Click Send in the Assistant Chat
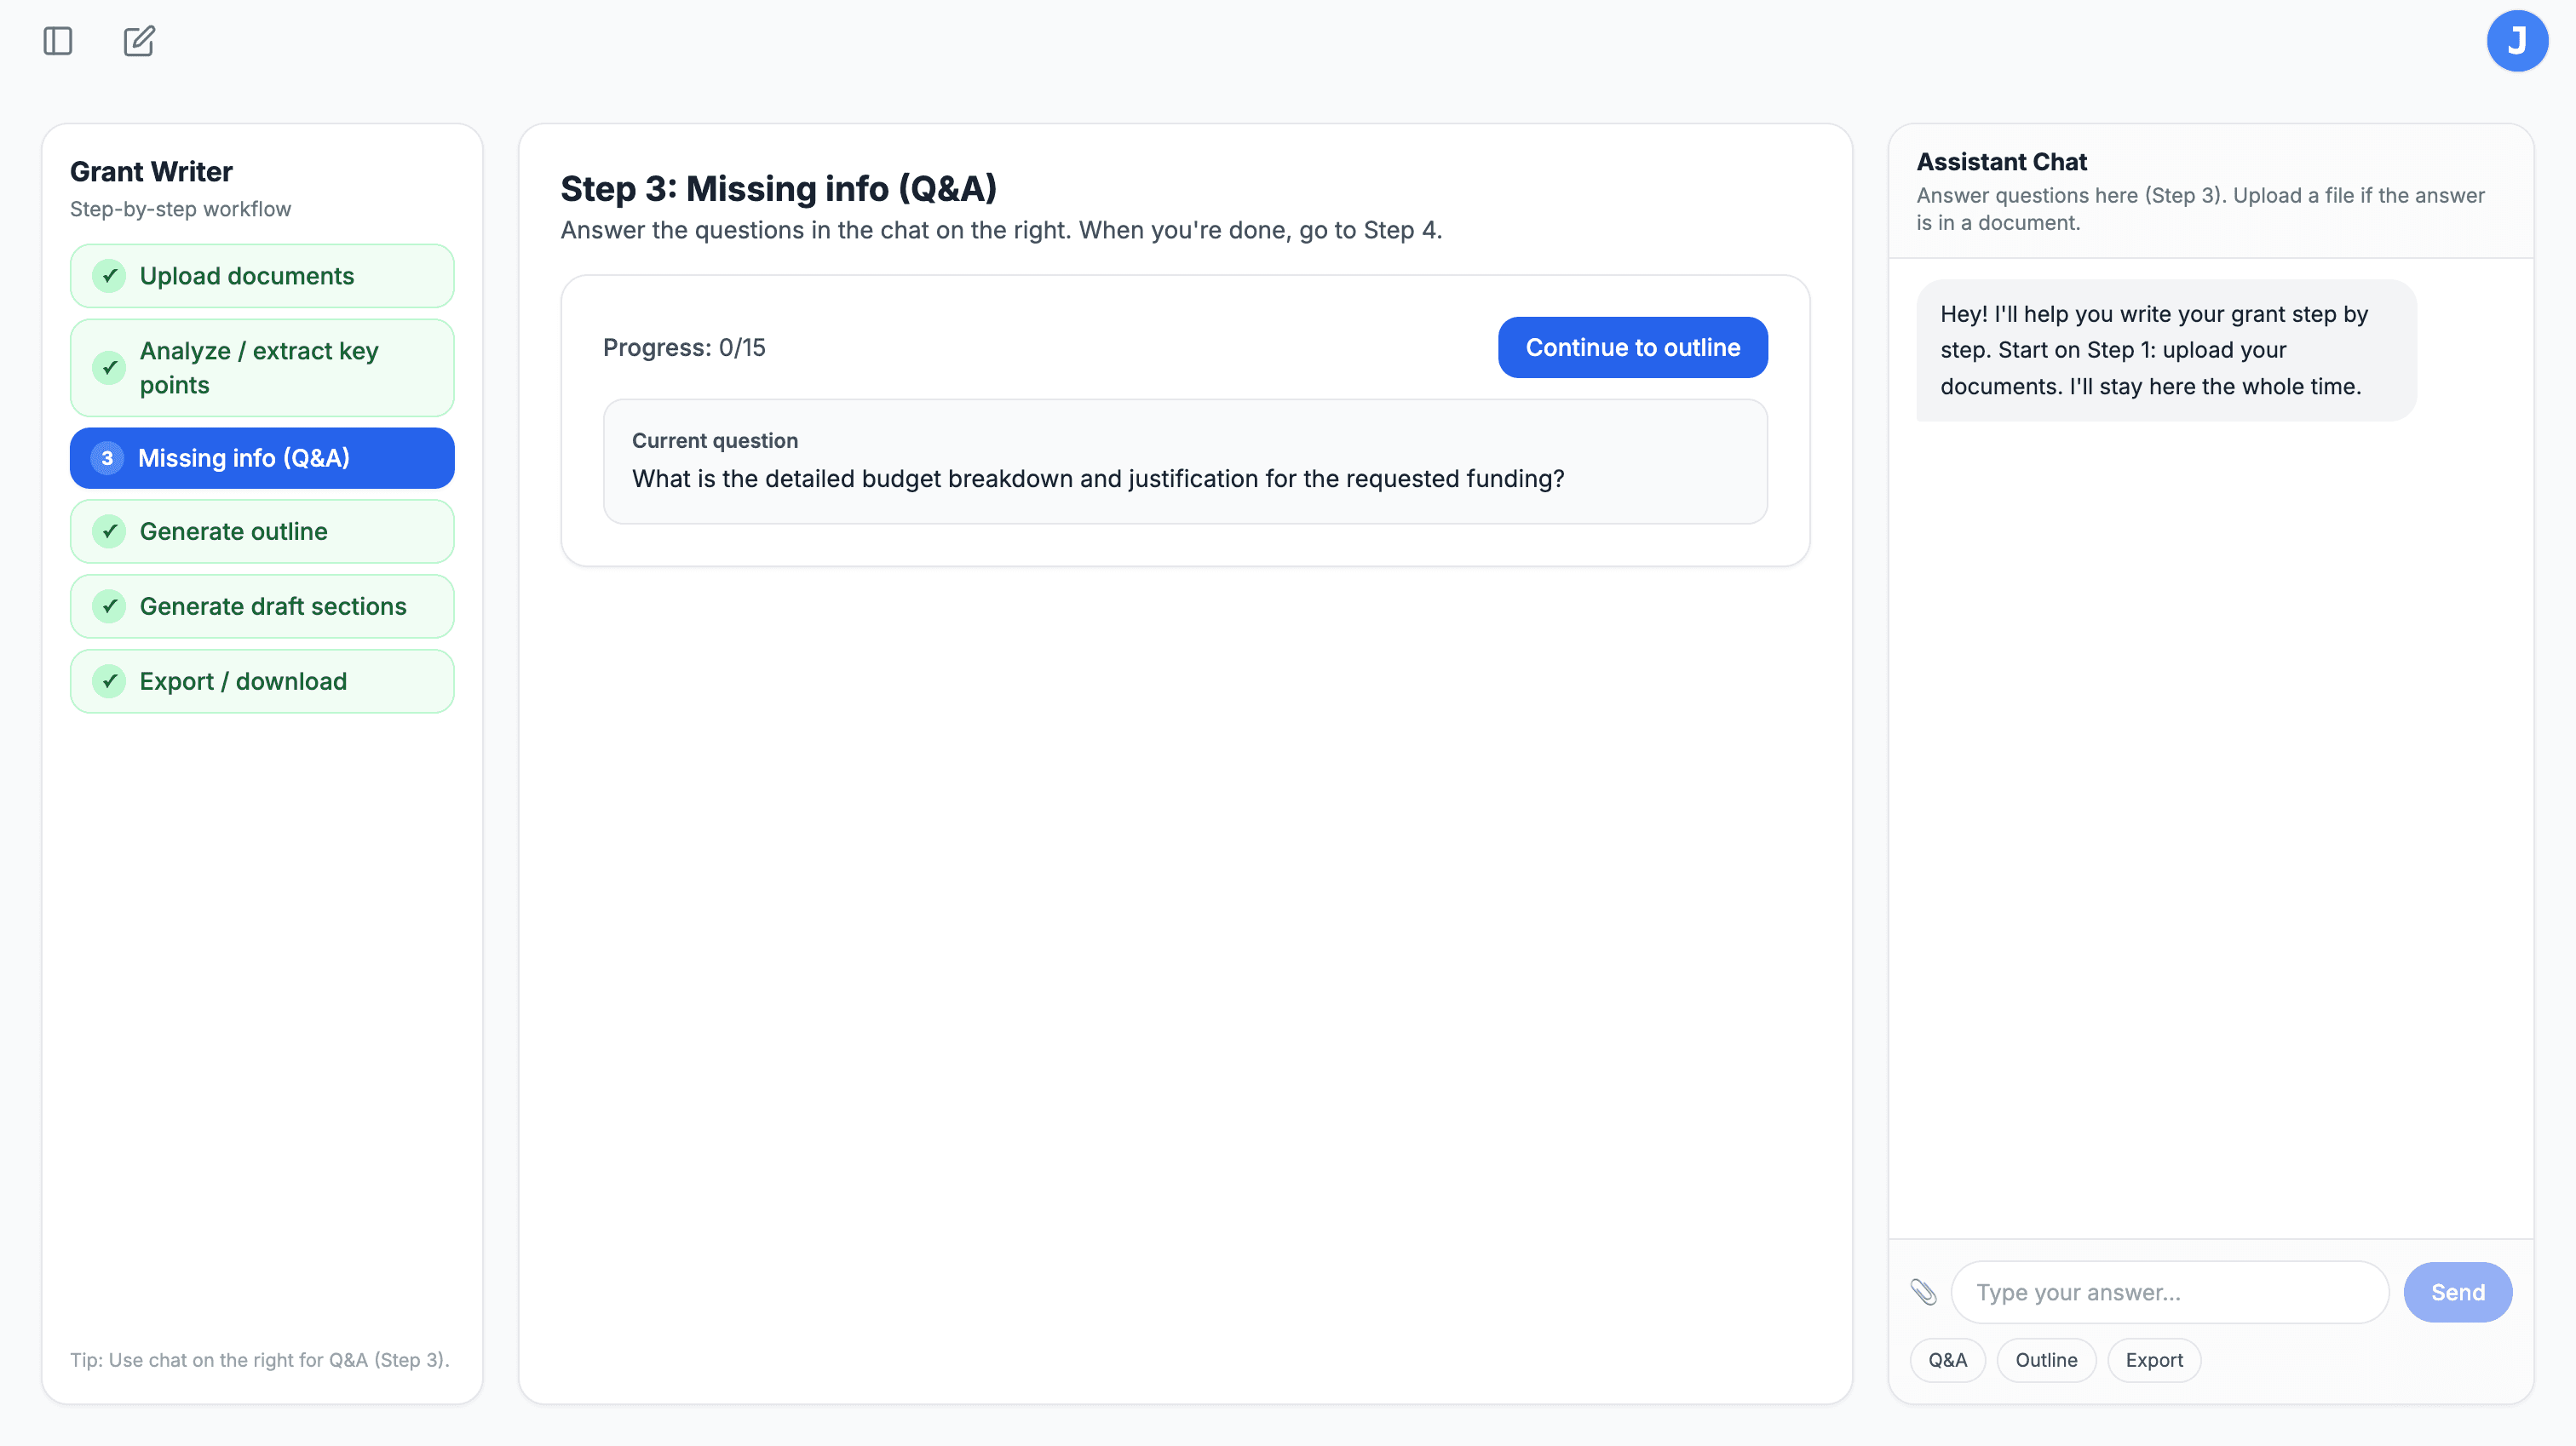 2457,1292
